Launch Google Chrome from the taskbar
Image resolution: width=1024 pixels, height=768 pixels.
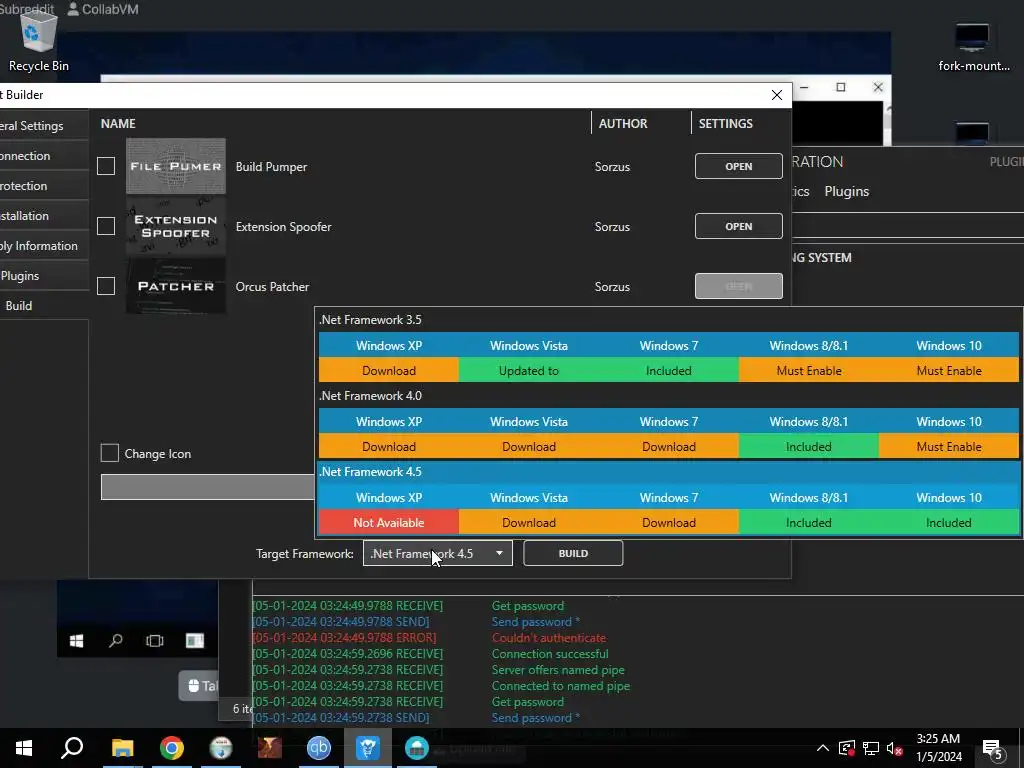click(x=171, y=748)
